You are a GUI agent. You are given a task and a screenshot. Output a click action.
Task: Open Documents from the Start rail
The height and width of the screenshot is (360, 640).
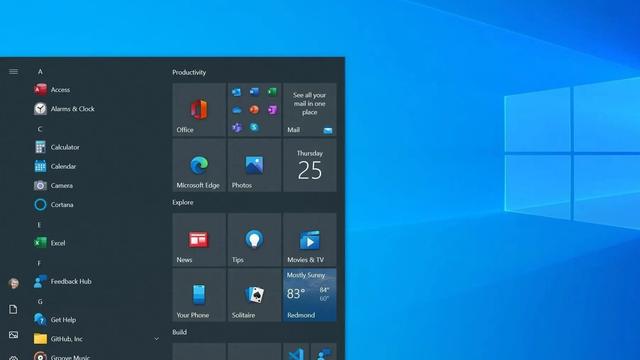pos(13,309)
